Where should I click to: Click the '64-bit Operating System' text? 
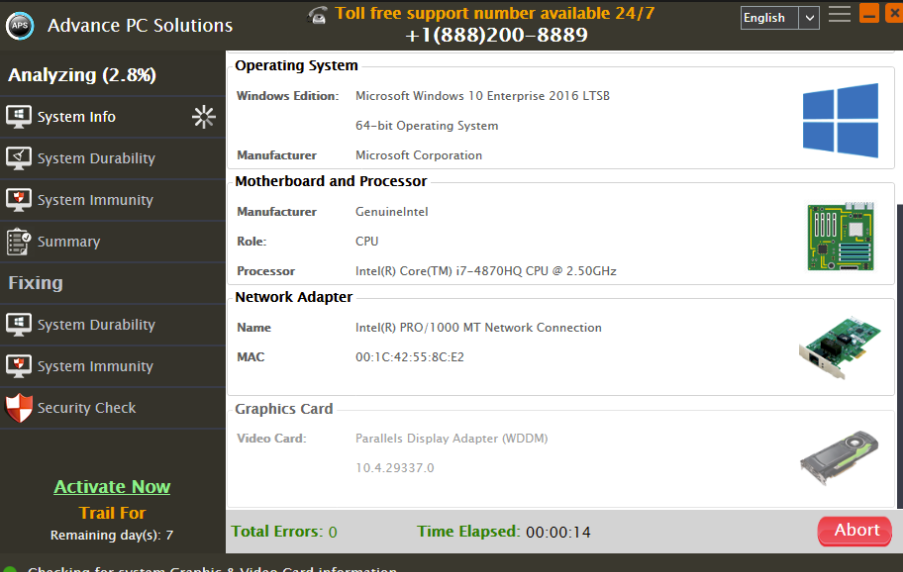pos(427,126)
